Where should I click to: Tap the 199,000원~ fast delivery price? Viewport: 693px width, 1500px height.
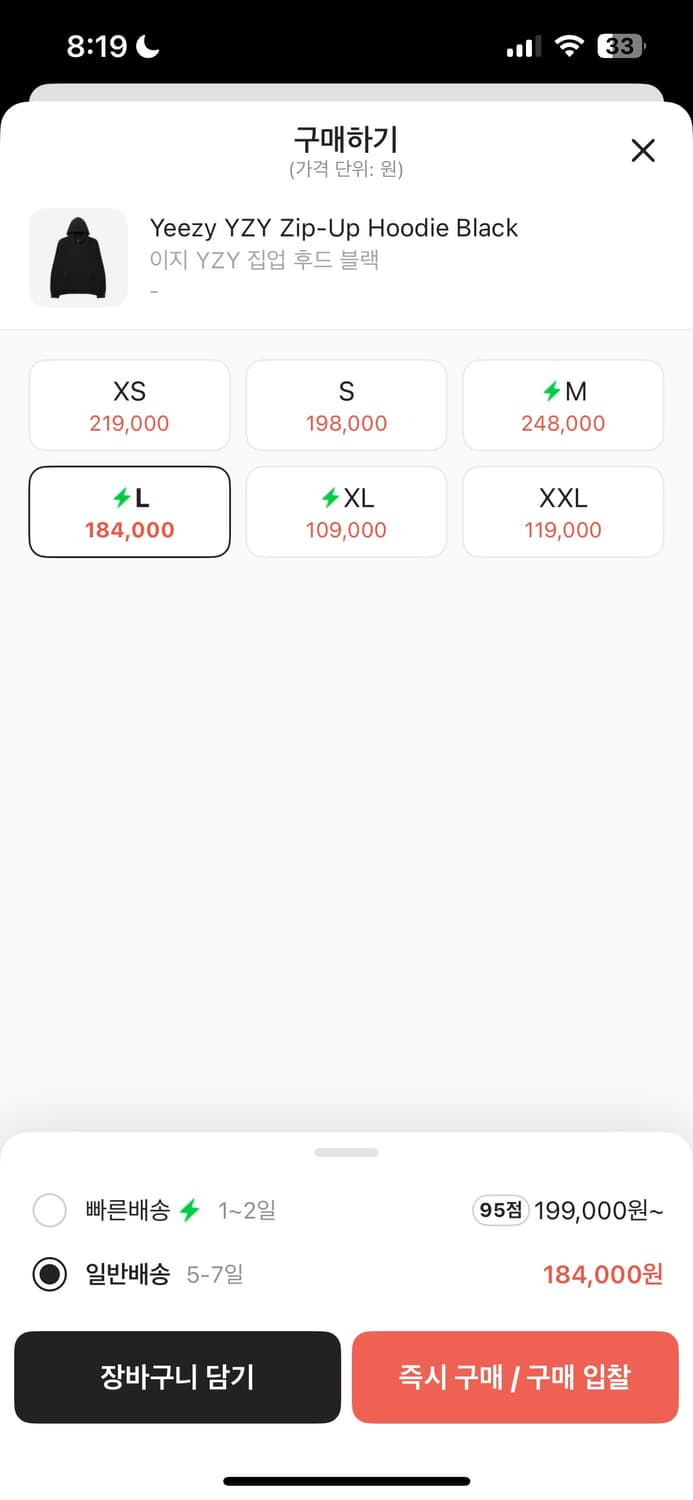[x=598, y=1211]
